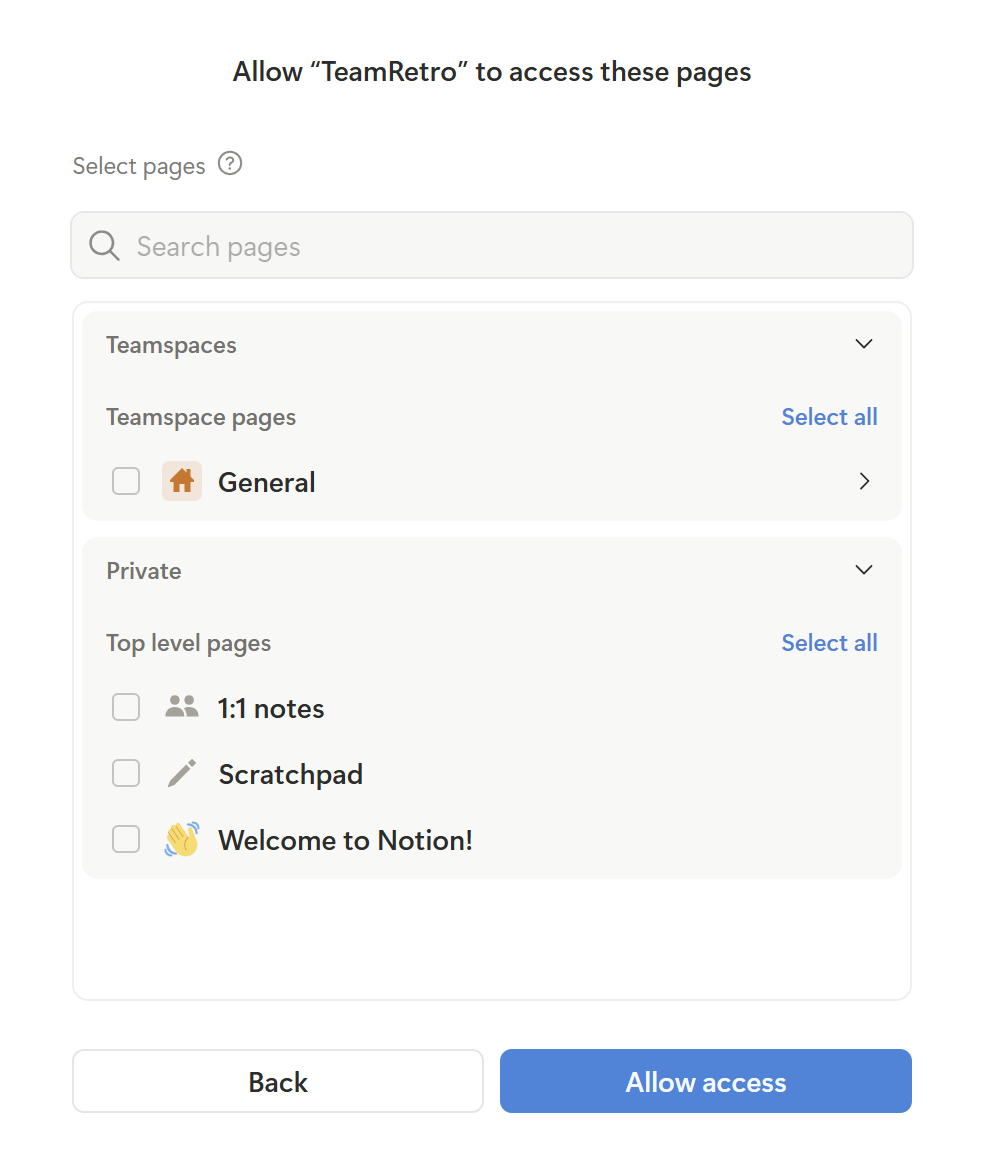Click the 1:1 notes people icon
This screenshot has width=990, height=1152.
pyautogui.click(x=182, y=707)
